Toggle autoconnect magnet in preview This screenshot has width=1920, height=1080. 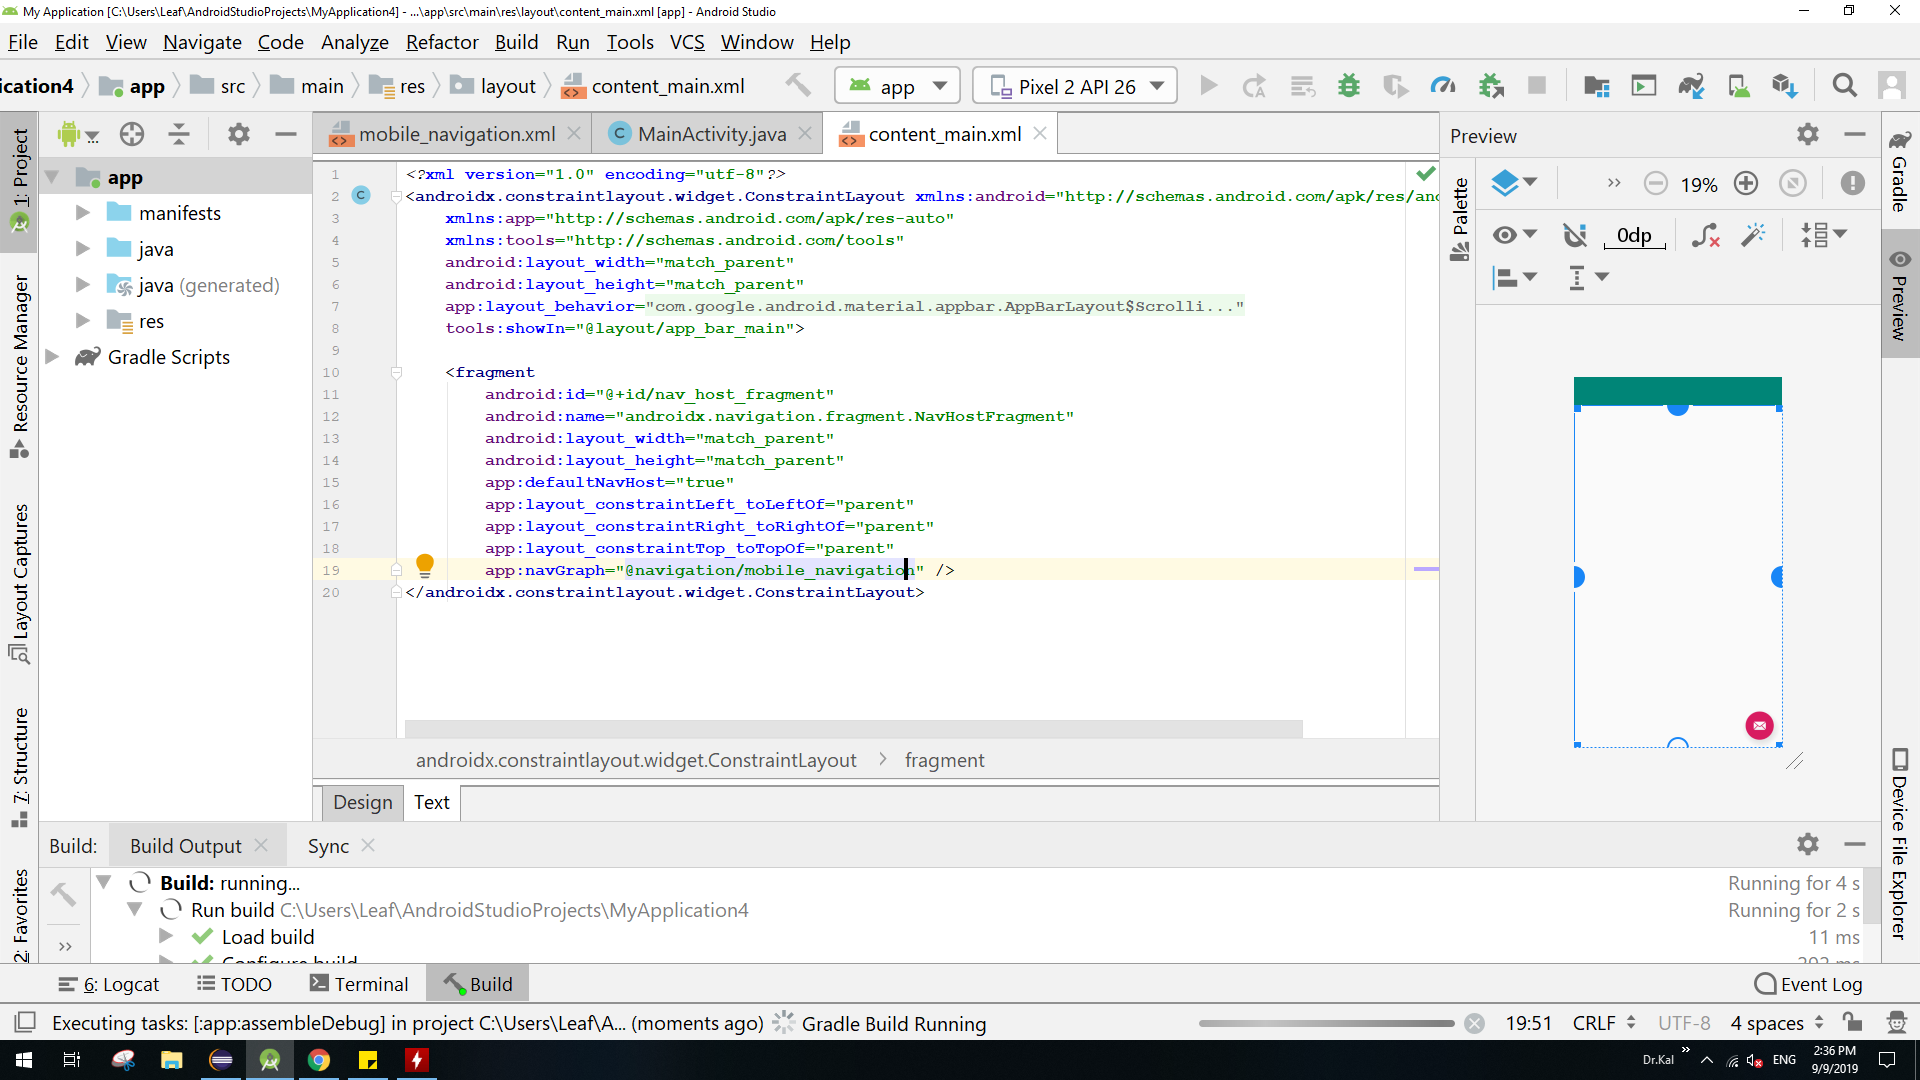pyautogui.click(x=1575, y=235)
